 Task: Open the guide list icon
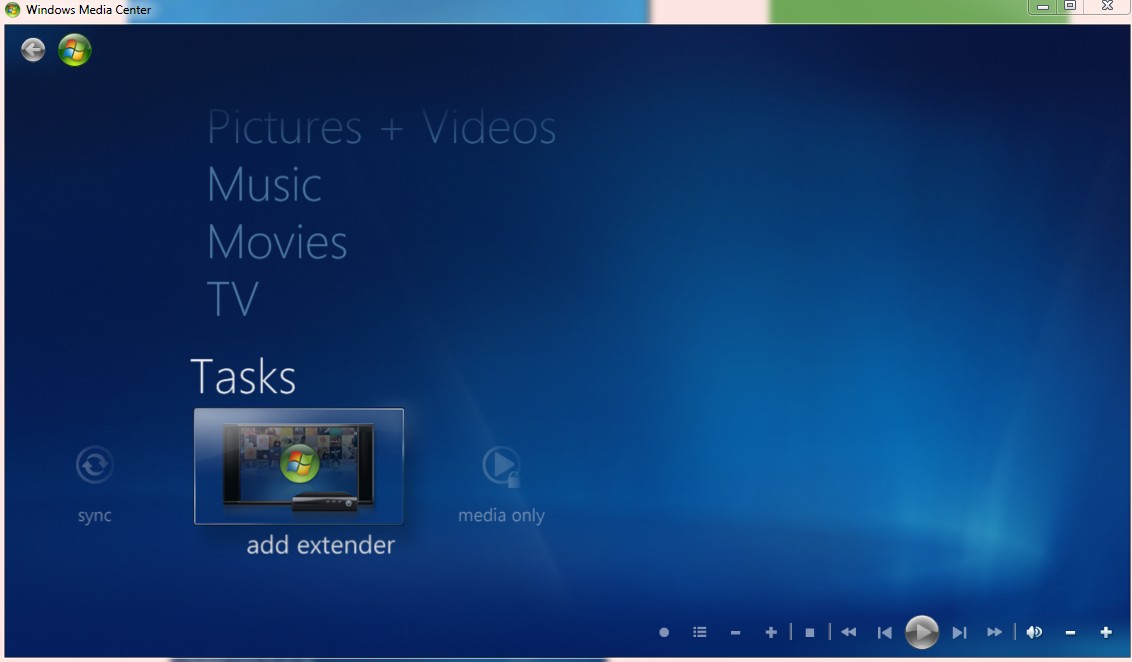(700, 632)
